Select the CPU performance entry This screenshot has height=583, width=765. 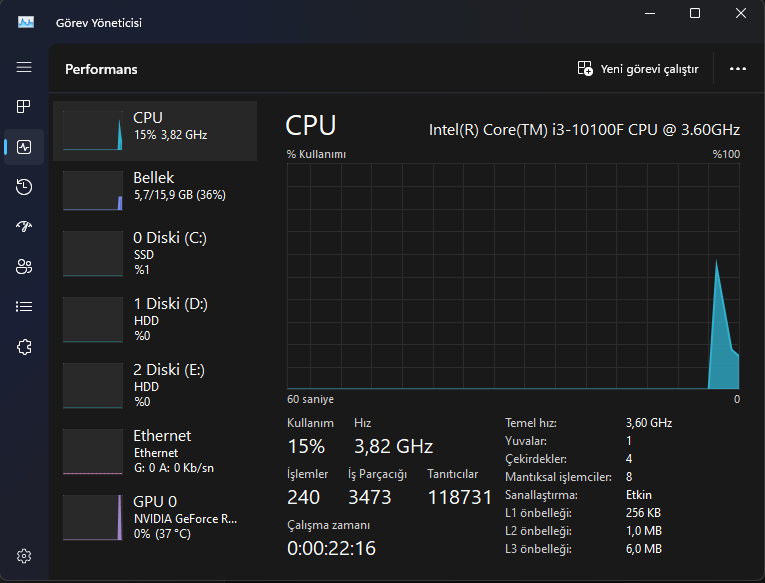155,130
